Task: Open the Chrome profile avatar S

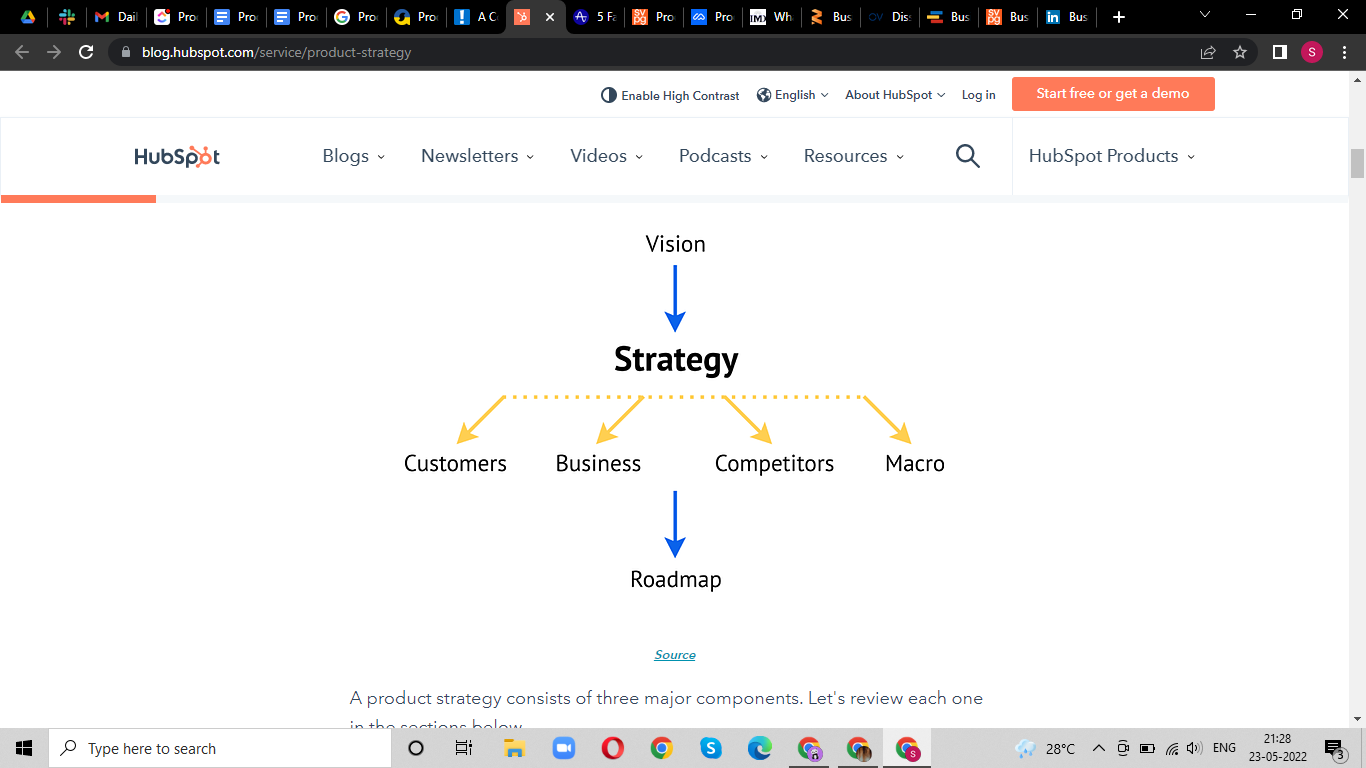Action: (x=1311, y=52)
